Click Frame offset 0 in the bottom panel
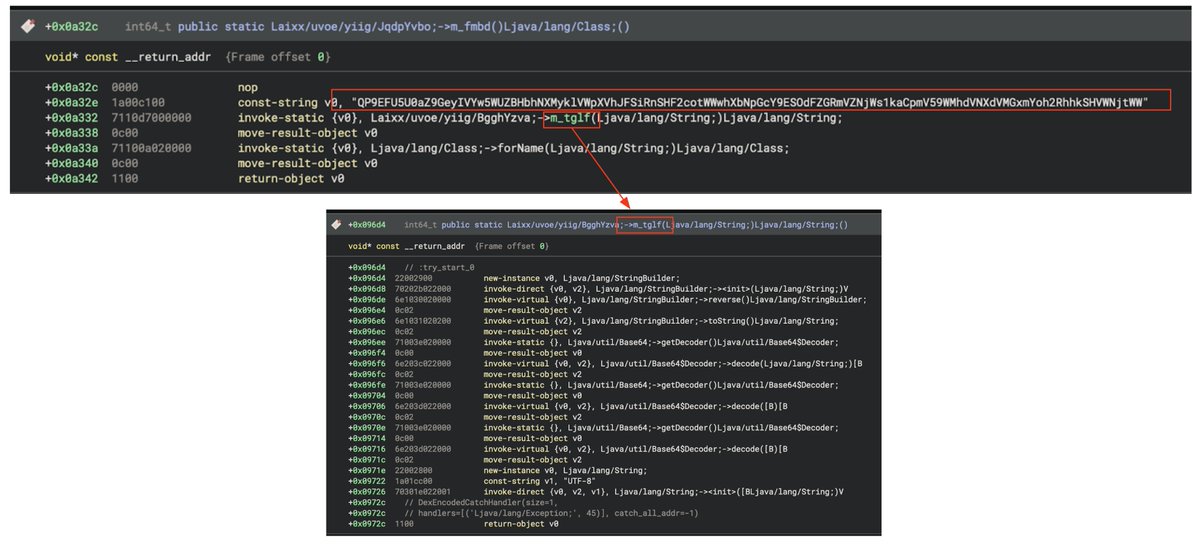 pyautogui.click(x=511, y=245)
